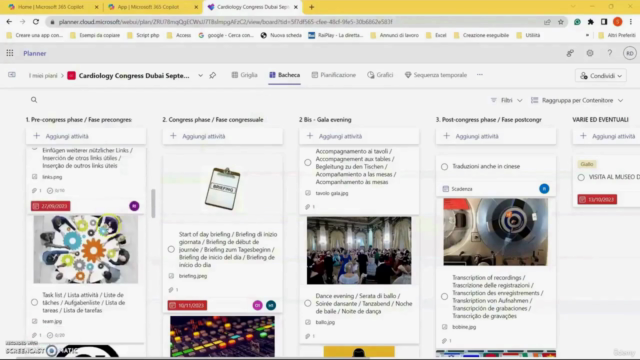Viewport: 640px width, 360px height.
Task: Open the browser side panel icon
Action: click(604, 22)
